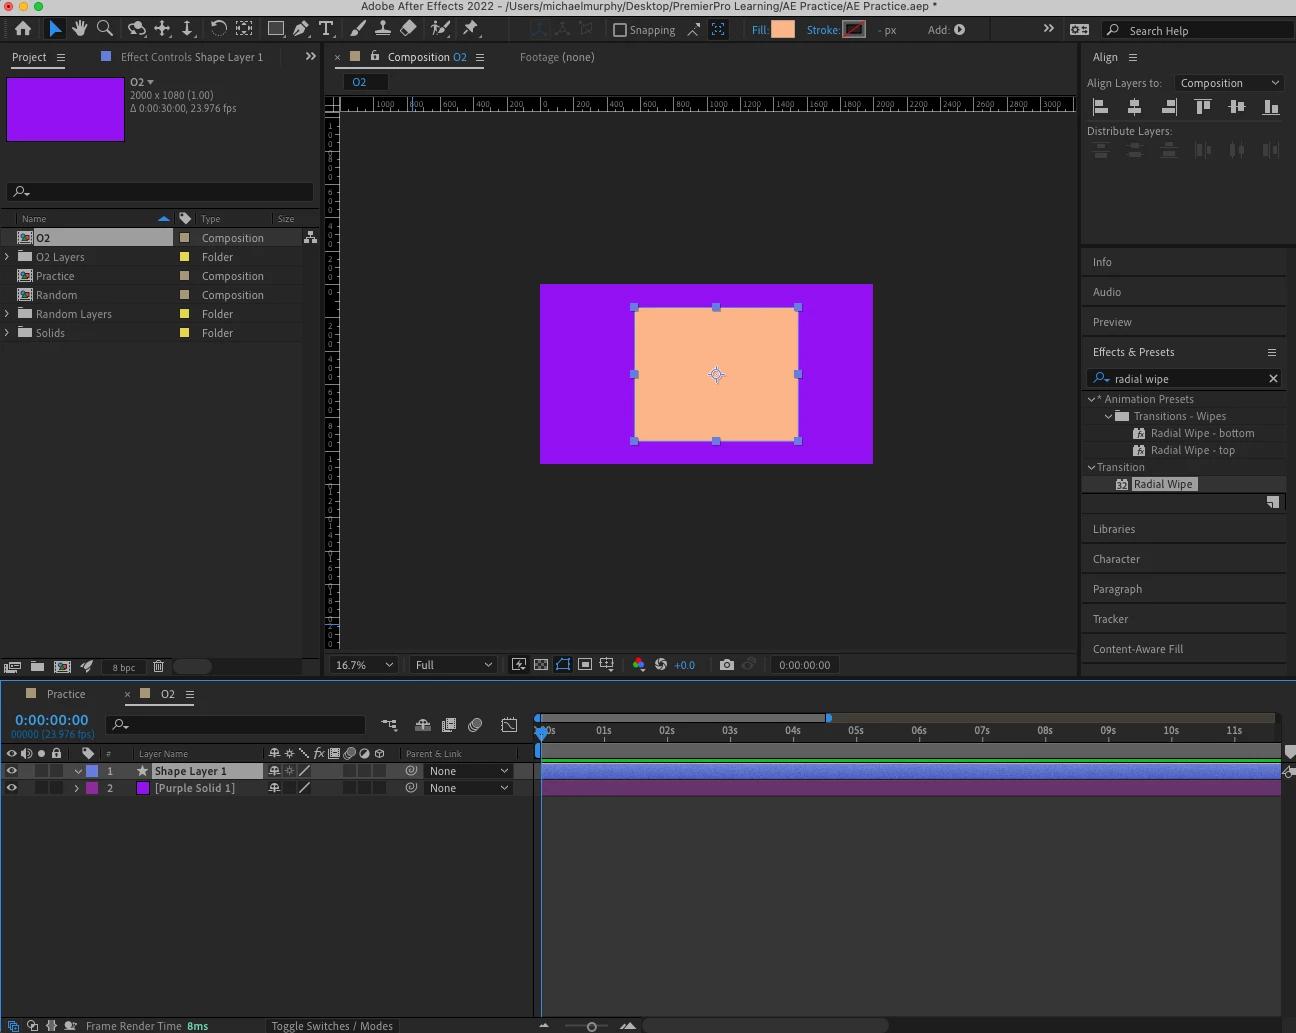Open Parent dropdown for Shape Layer 1
The height and width of the screenshot is (1033, 1296).
469,771
